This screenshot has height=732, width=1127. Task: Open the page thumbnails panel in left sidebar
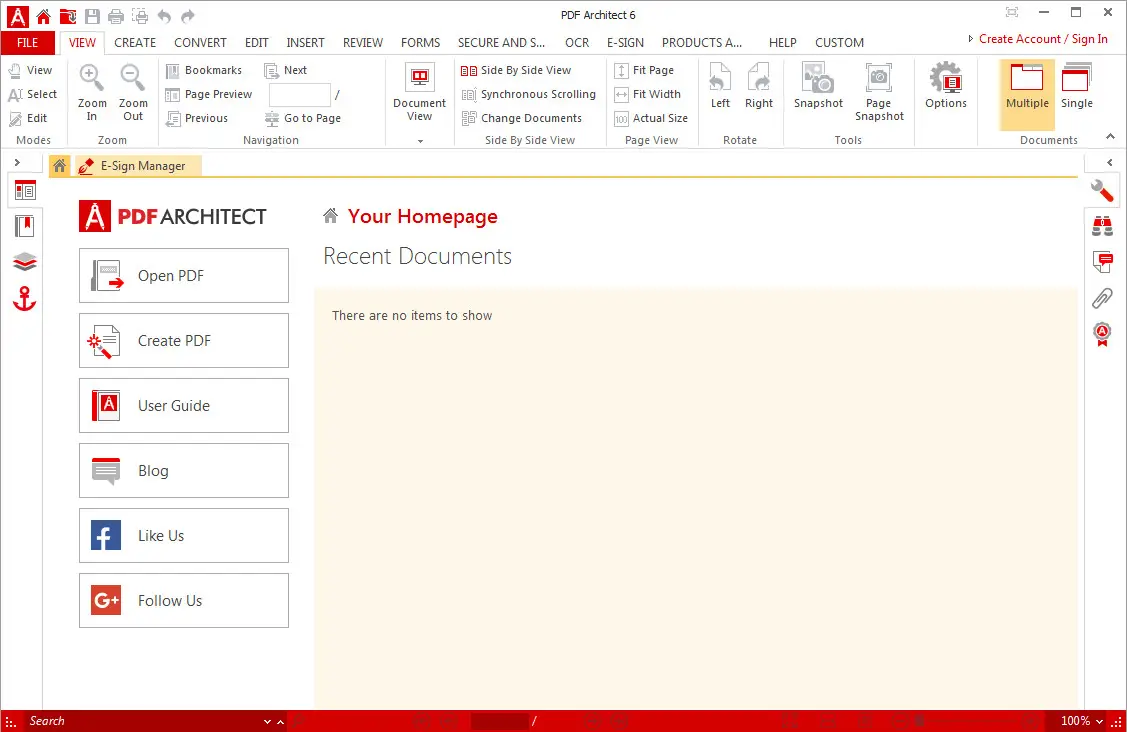click(25, 191)
